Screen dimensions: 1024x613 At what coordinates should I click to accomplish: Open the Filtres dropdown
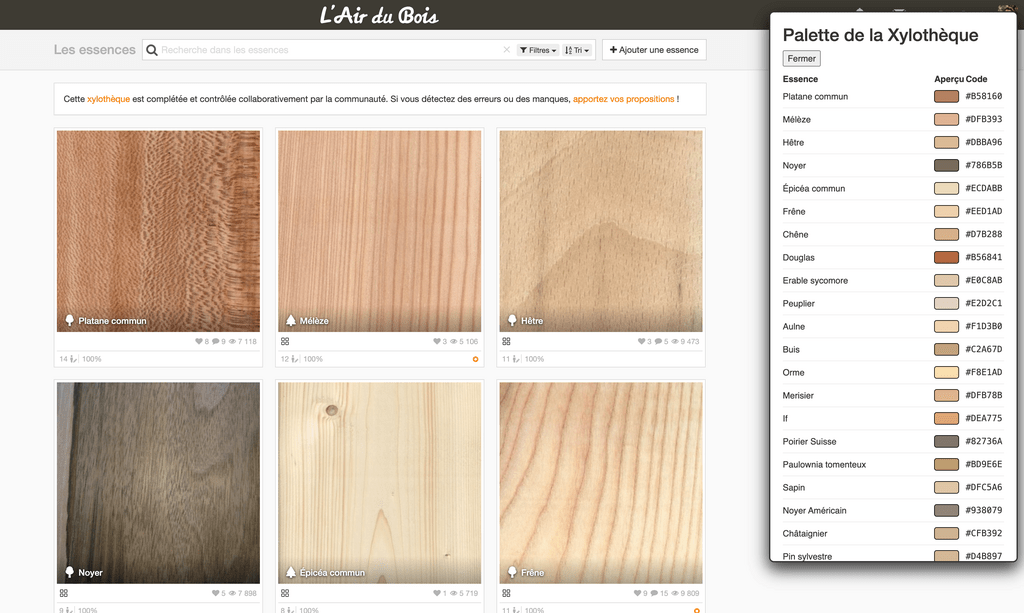pos(538,50)
